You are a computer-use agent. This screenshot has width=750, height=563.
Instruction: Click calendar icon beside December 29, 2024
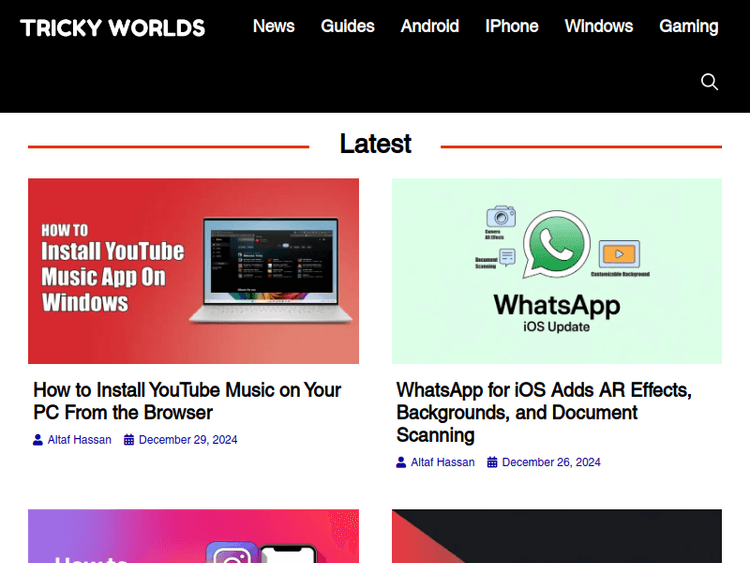[129, 440]
